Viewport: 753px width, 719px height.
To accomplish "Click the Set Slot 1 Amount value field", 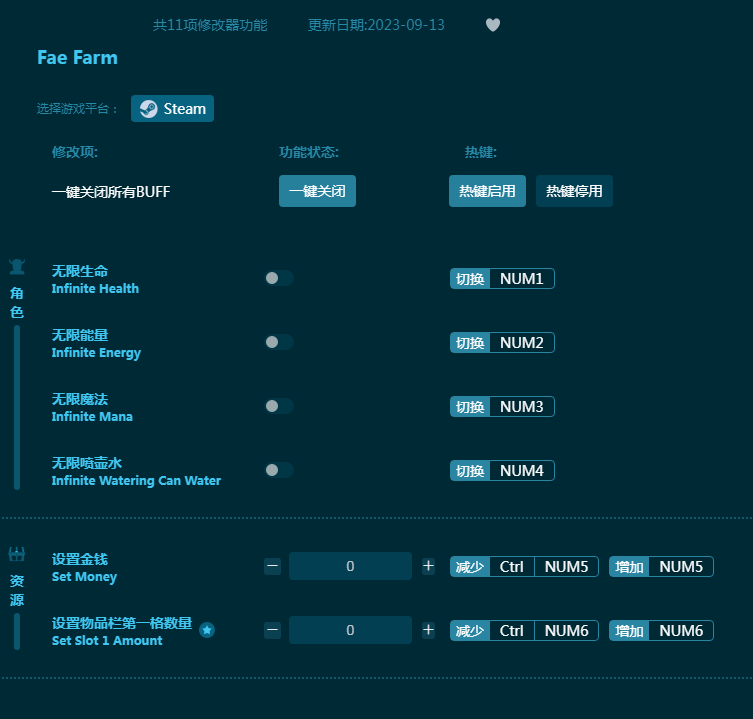I will [350, 630].
